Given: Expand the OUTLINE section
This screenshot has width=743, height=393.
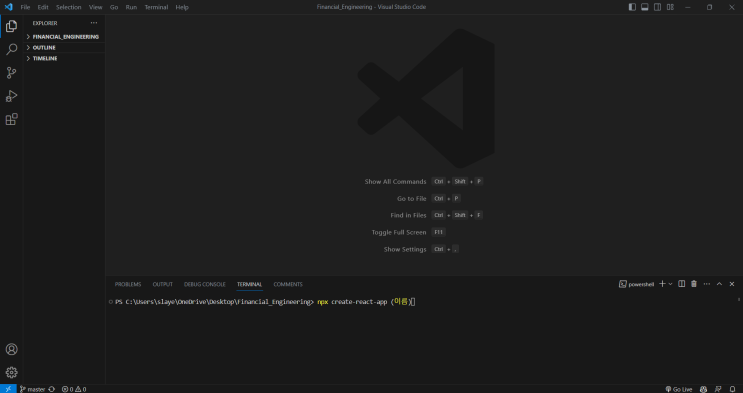Looking at the screenshot, I should click(x=64, y=47).
